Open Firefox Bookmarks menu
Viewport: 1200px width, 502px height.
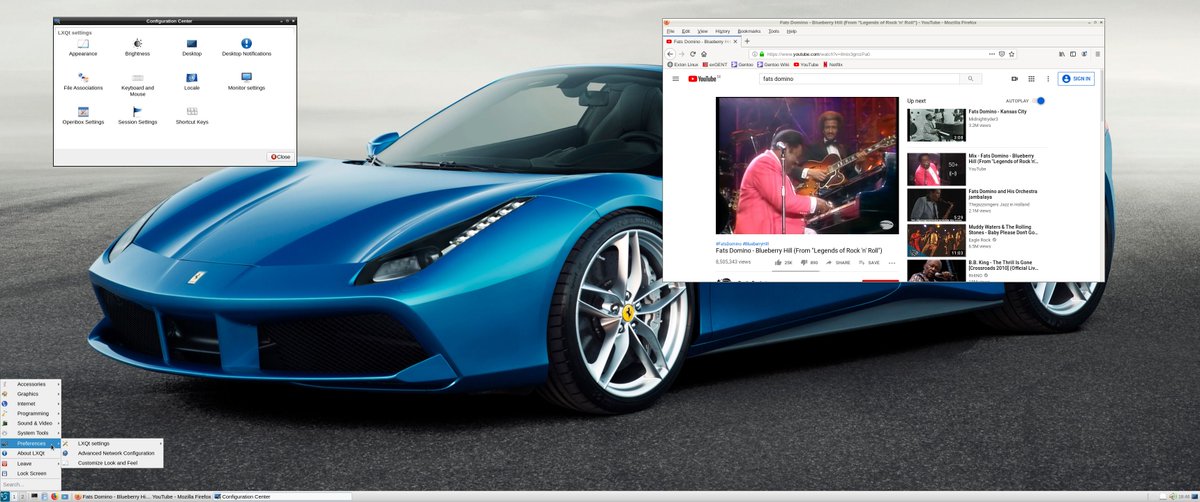tap(749, 31)
